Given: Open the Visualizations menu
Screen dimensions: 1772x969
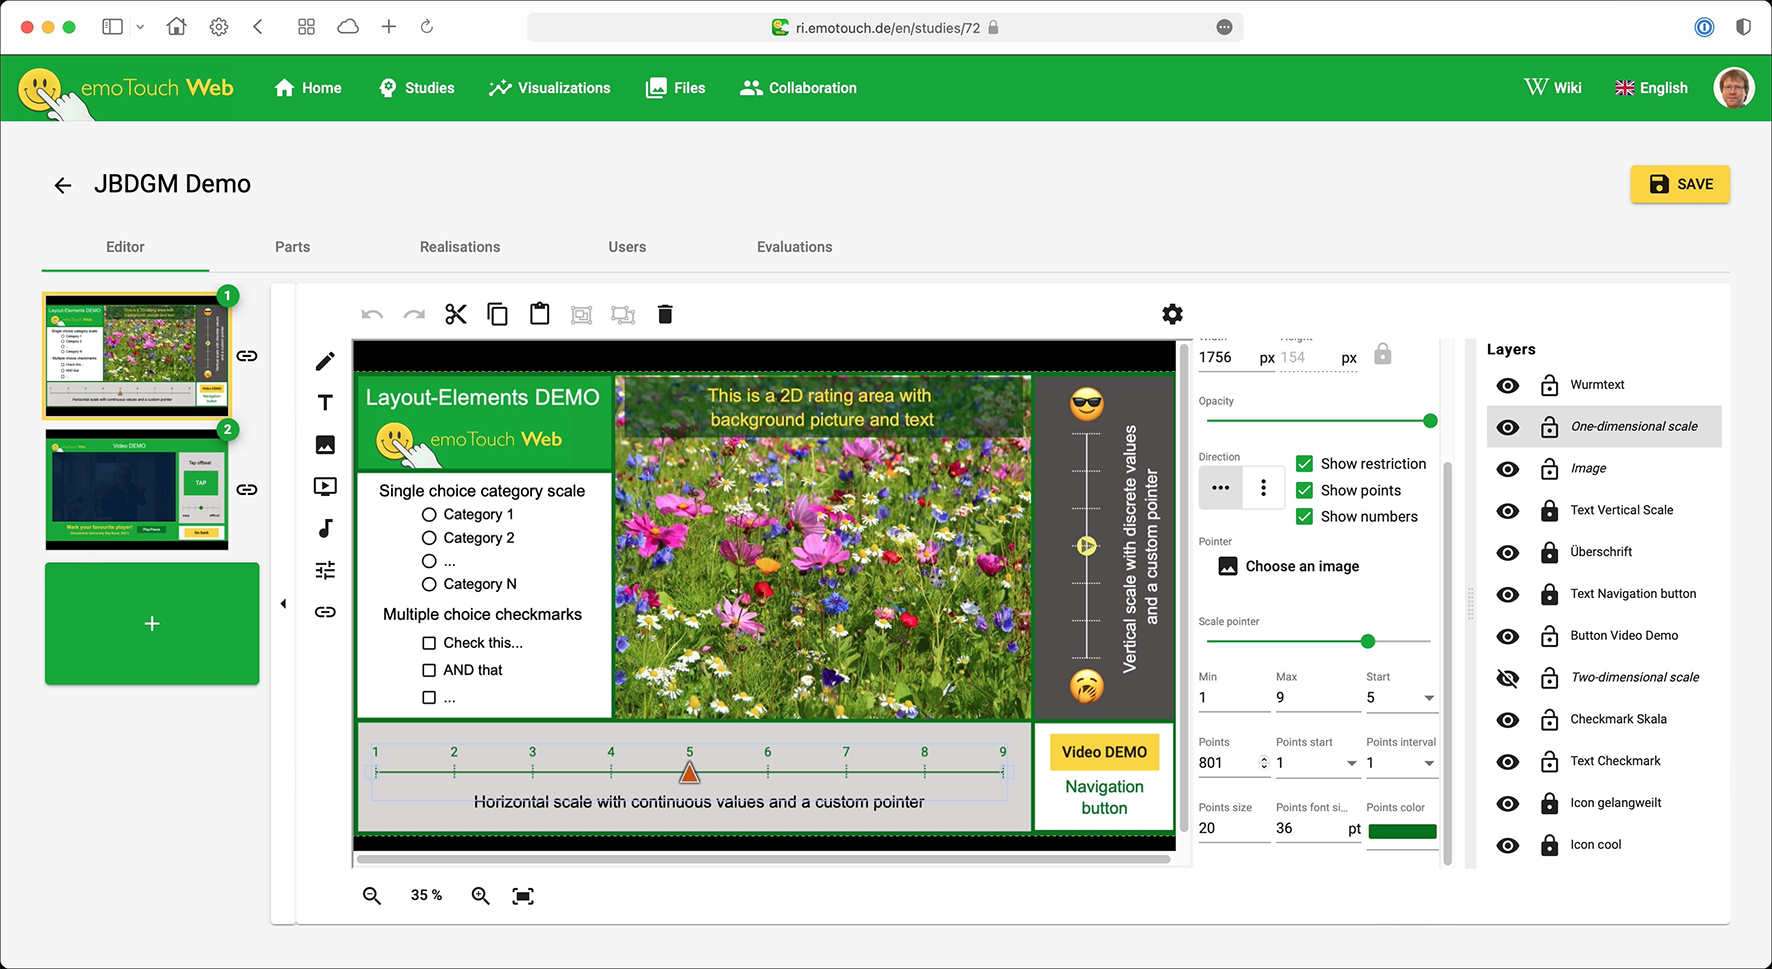Looking at the screenshot, I should pyautogui.click(x=549, y=88).
